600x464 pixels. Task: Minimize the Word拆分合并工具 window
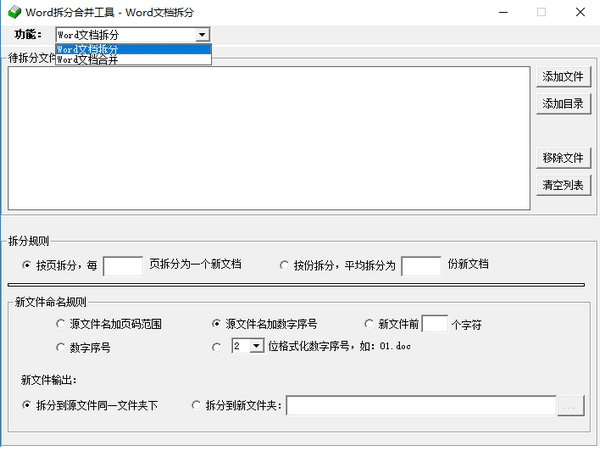503,12
